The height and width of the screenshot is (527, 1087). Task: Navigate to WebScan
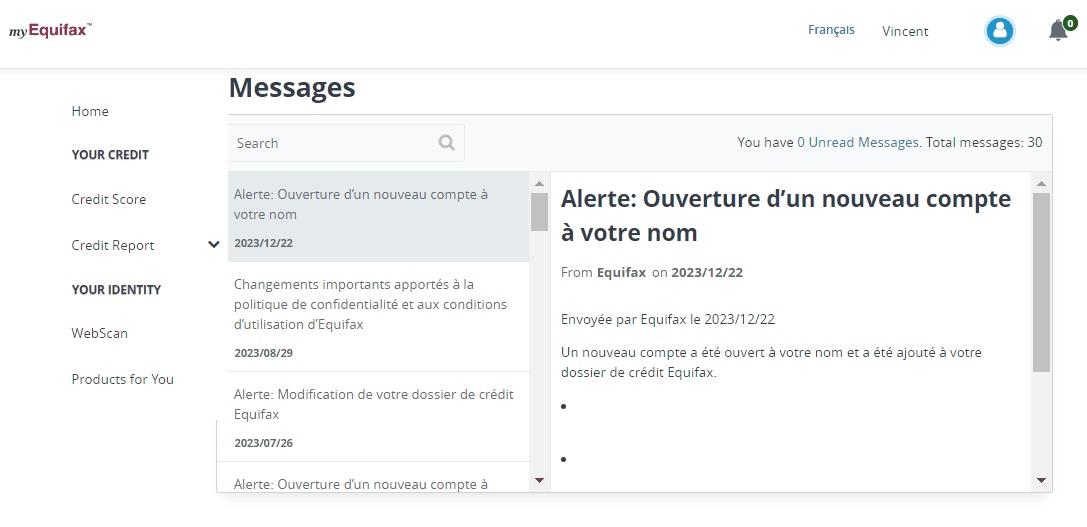pos(100,333)
